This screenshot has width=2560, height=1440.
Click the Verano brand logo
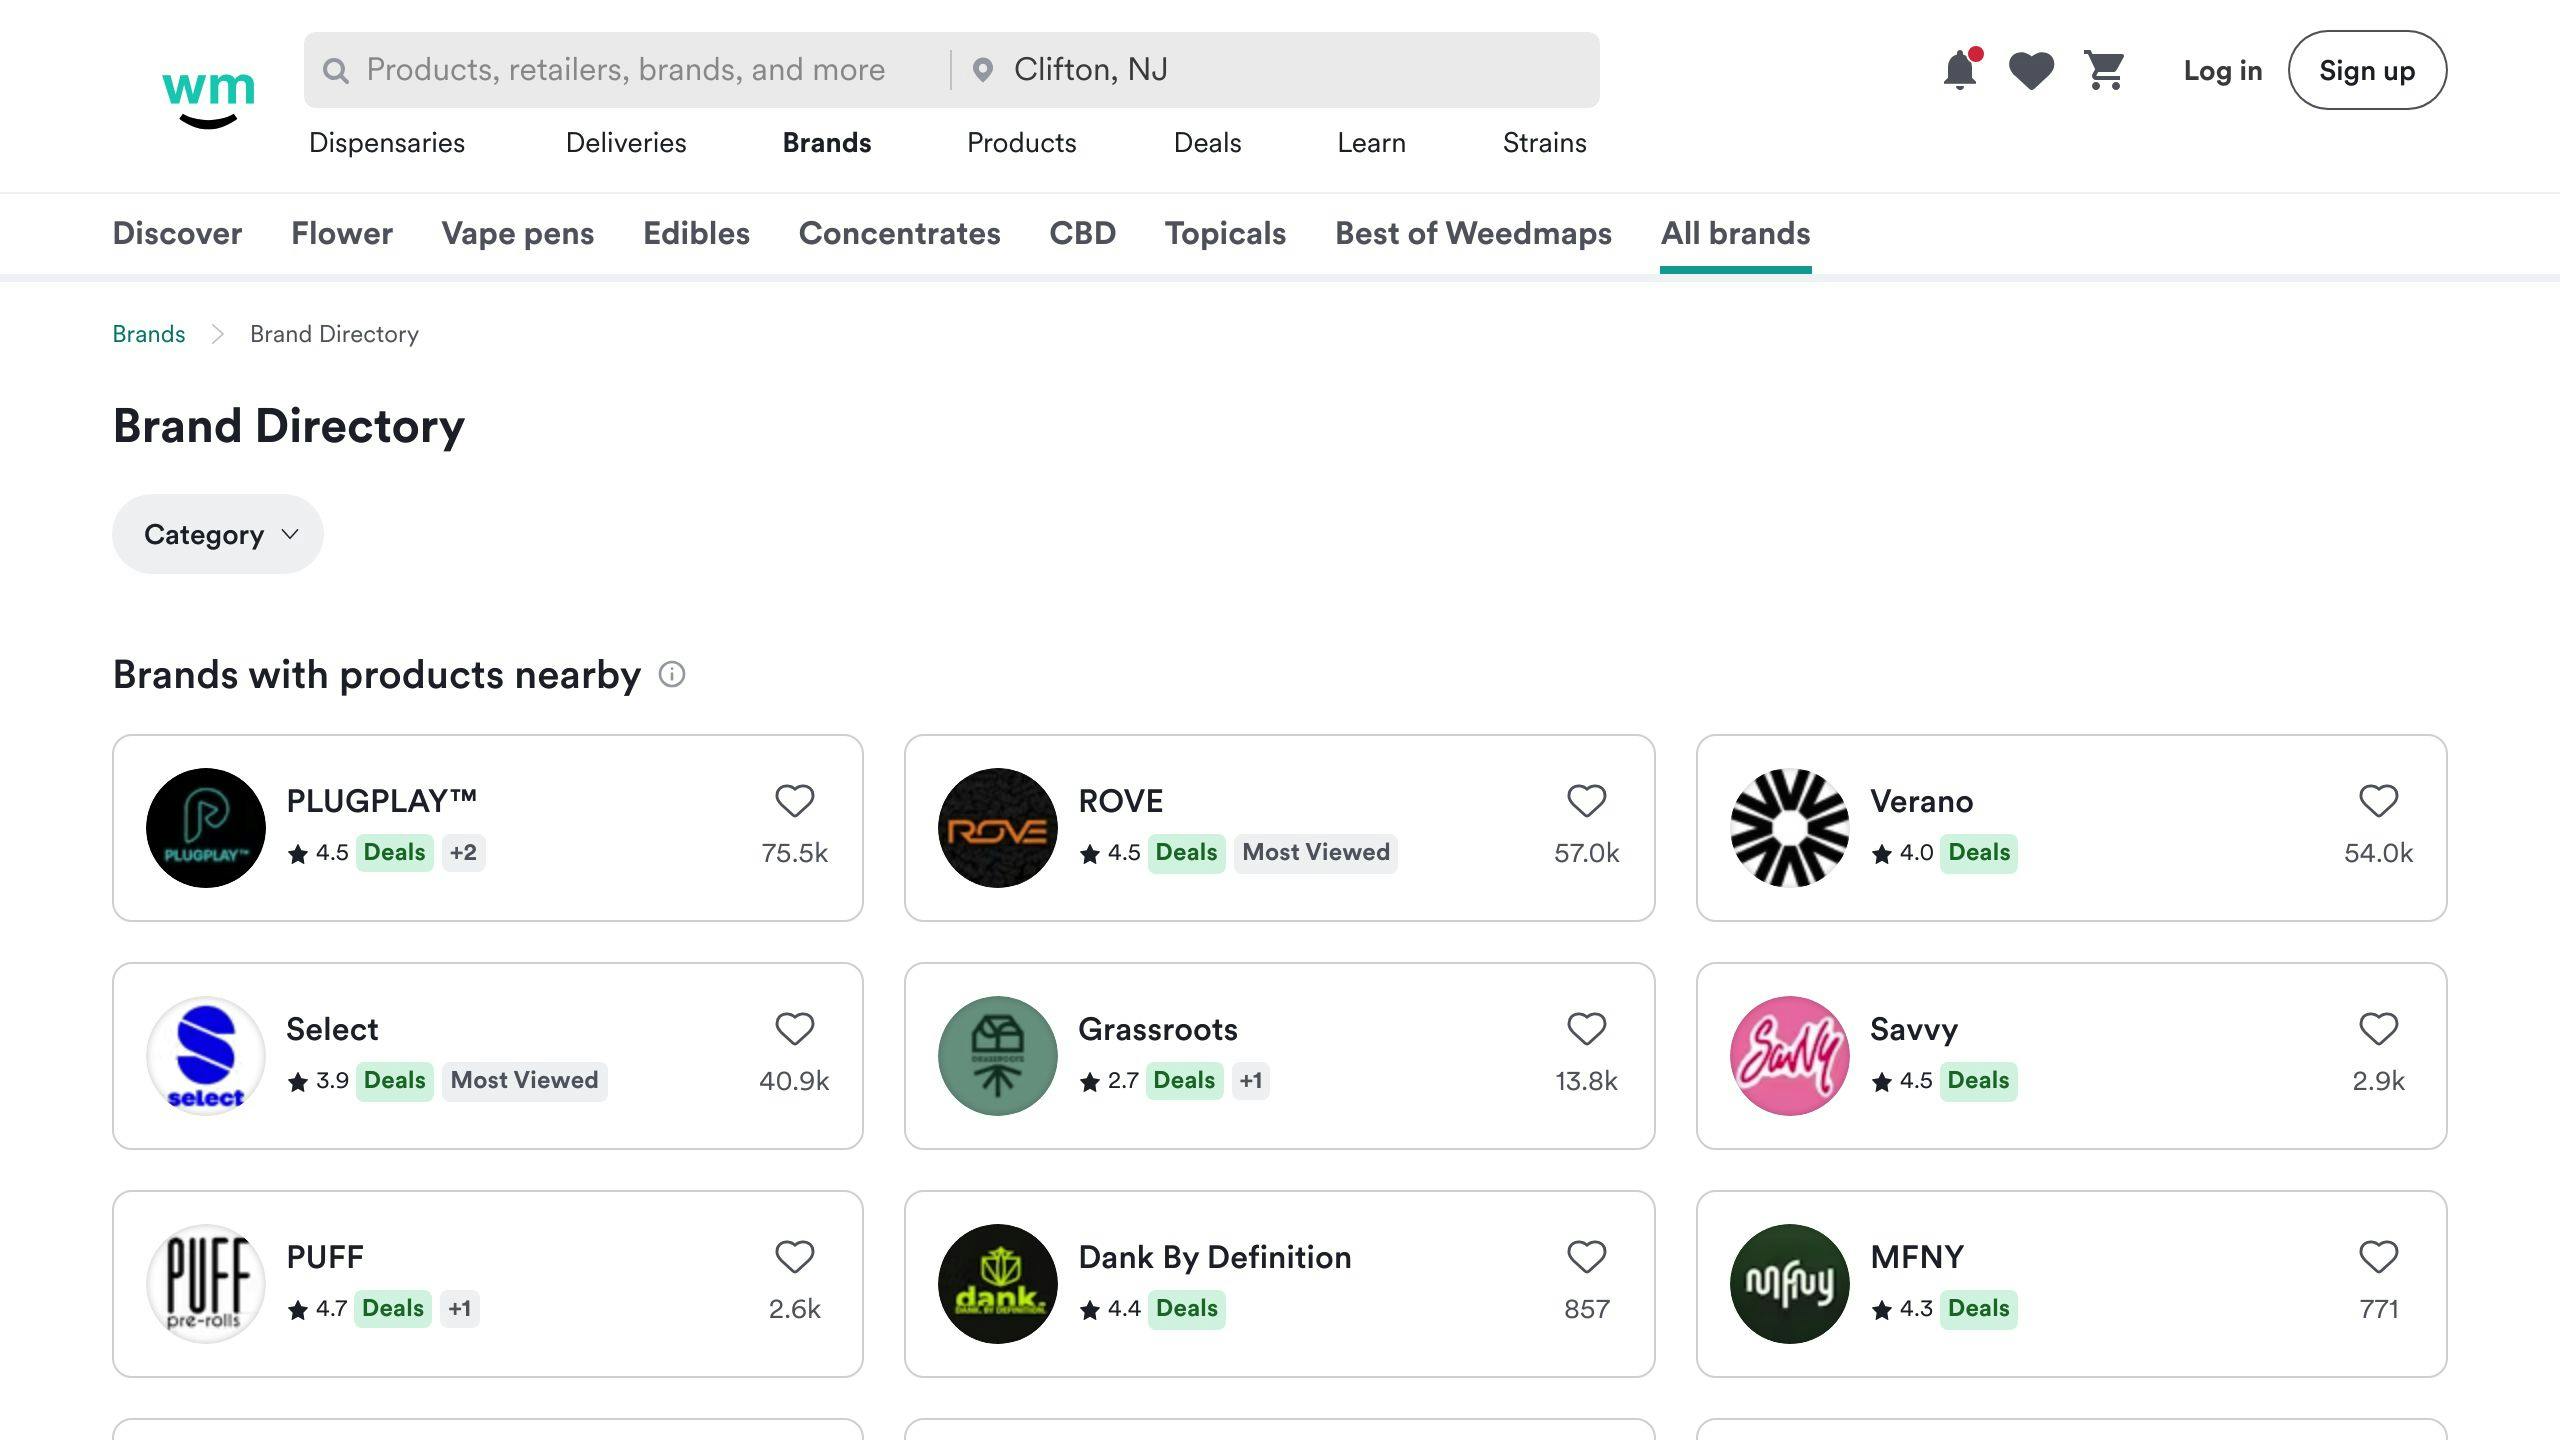coord(1790,828)
